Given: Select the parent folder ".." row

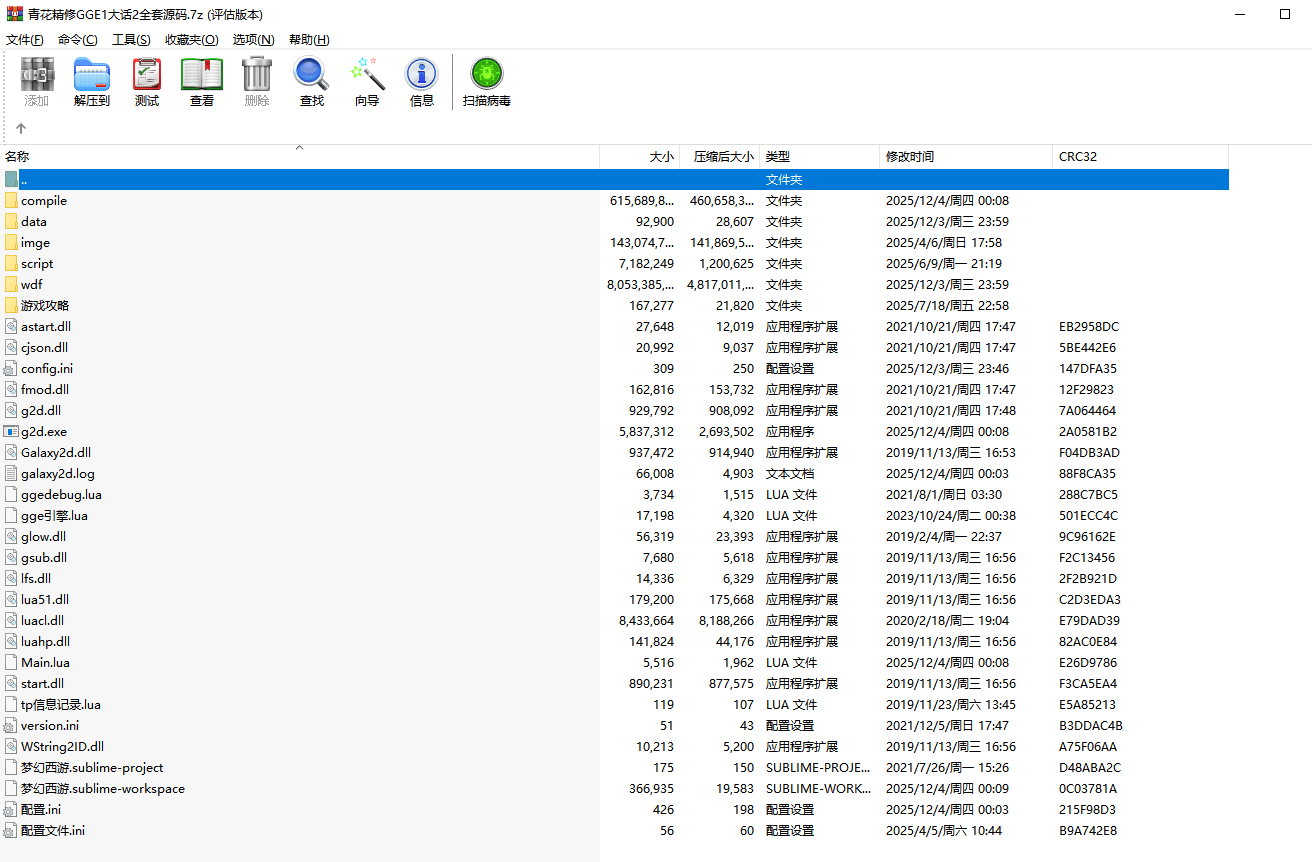Looking at the screenshot, I should click(x=24, y=180).
